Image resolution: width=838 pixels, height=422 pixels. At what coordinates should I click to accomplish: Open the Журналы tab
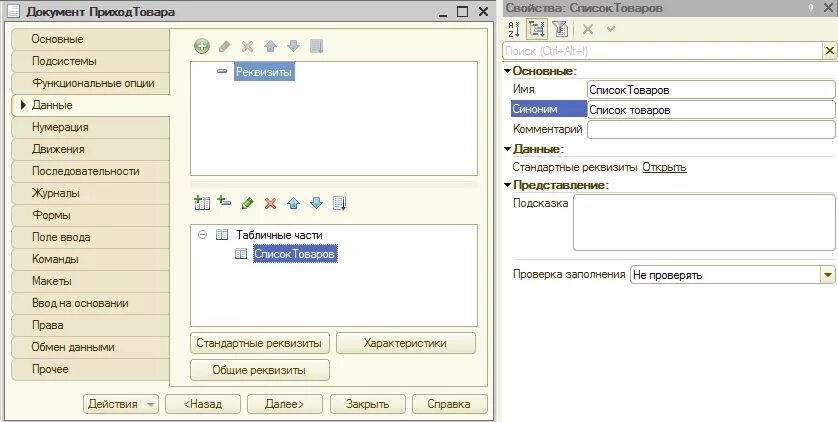point(90,193)
